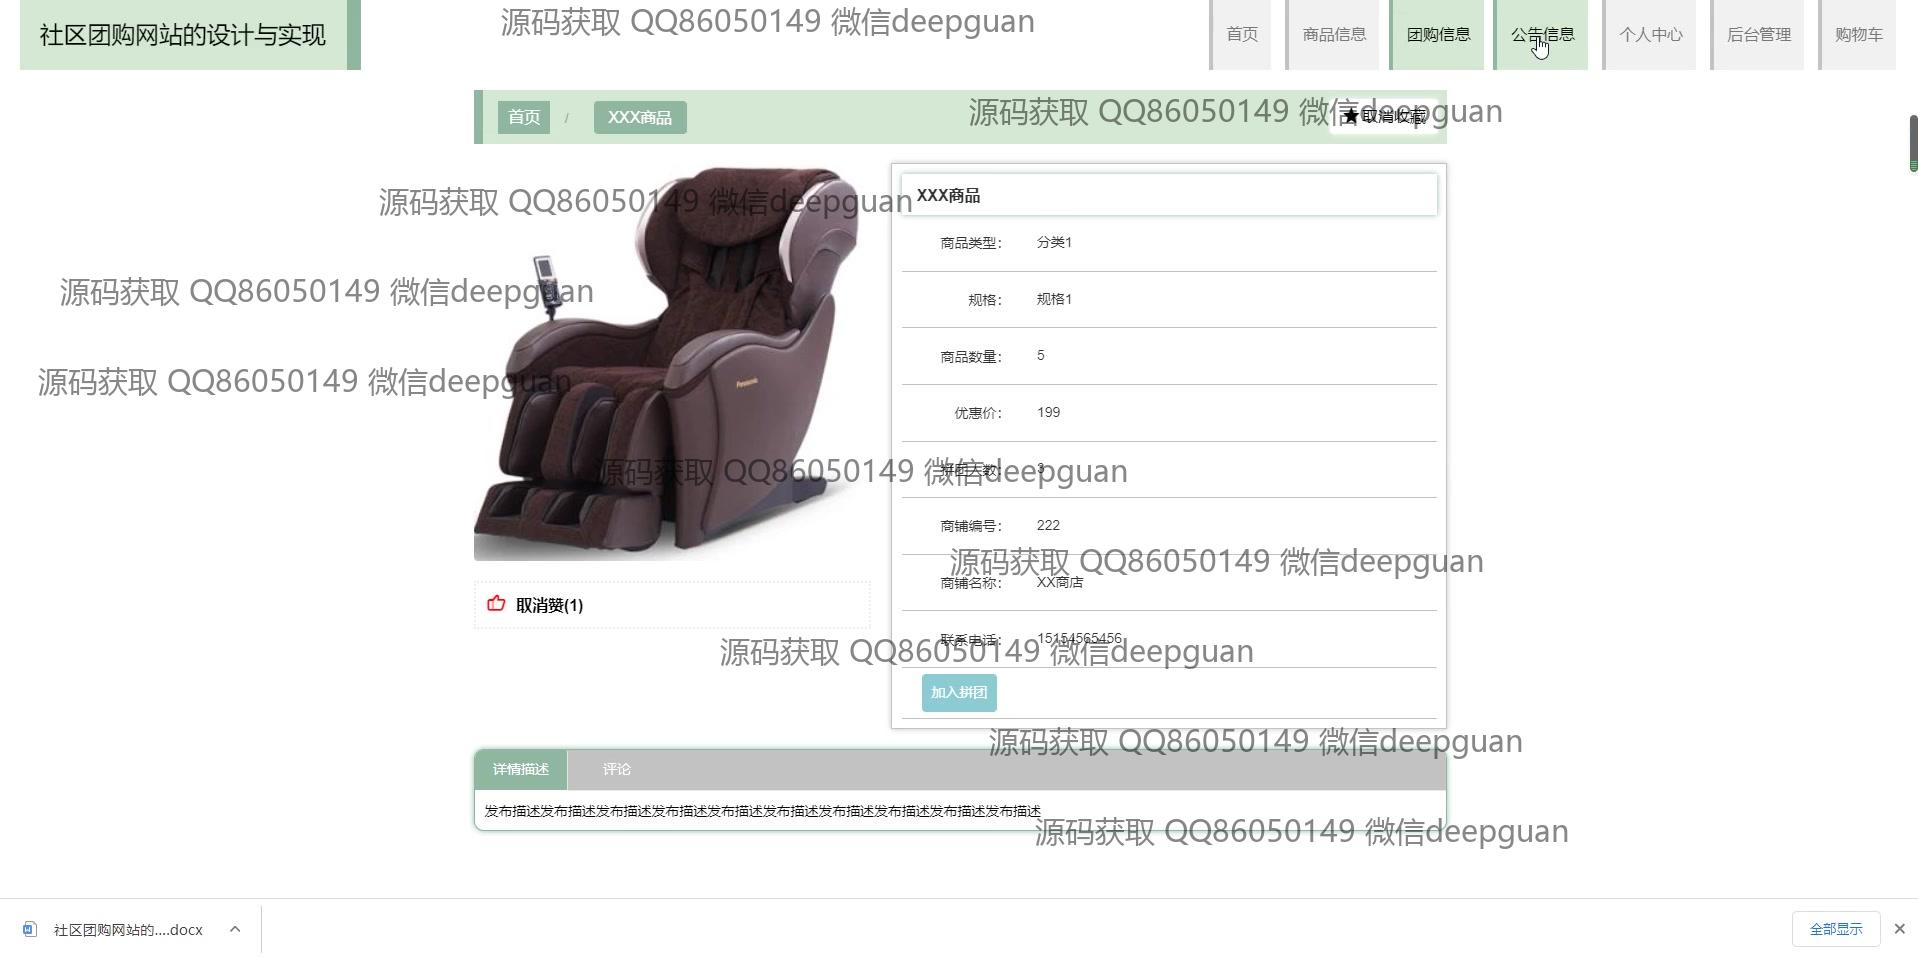
Task: Click the 规格: label
Action: (x=985, y=300)
